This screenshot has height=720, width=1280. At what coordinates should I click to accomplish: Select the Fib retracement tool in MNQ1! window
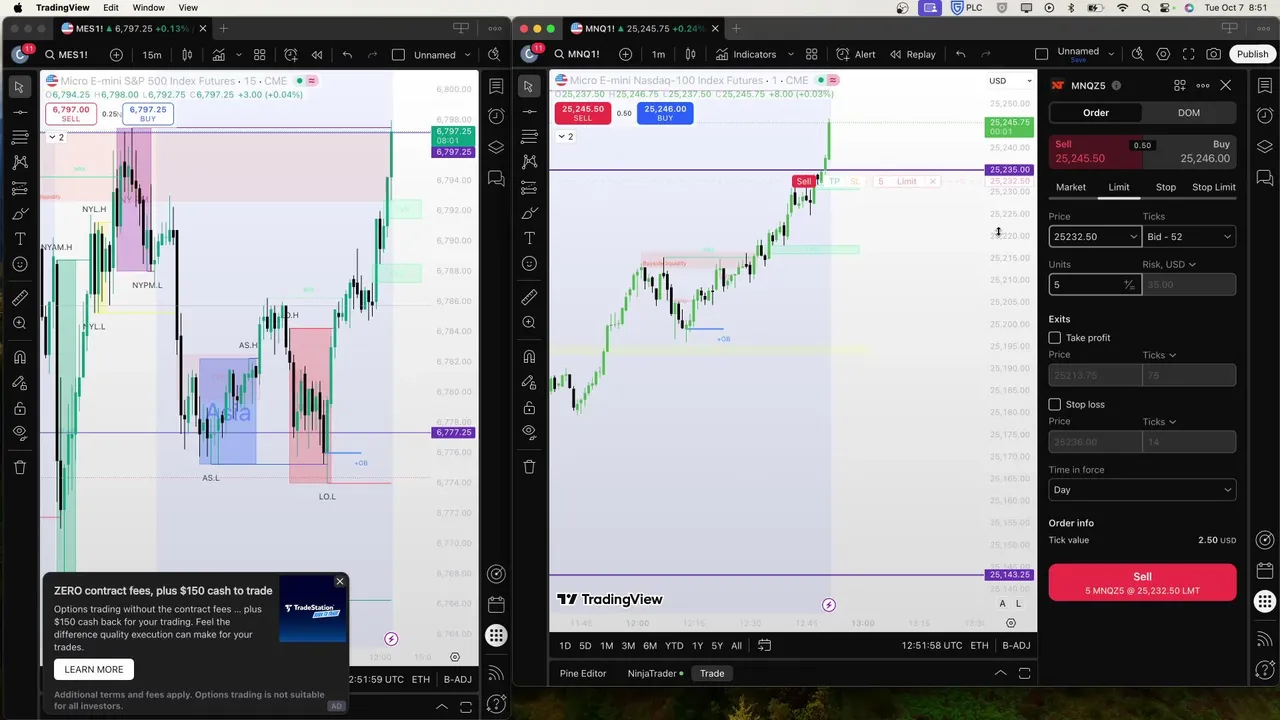(529, 136)
